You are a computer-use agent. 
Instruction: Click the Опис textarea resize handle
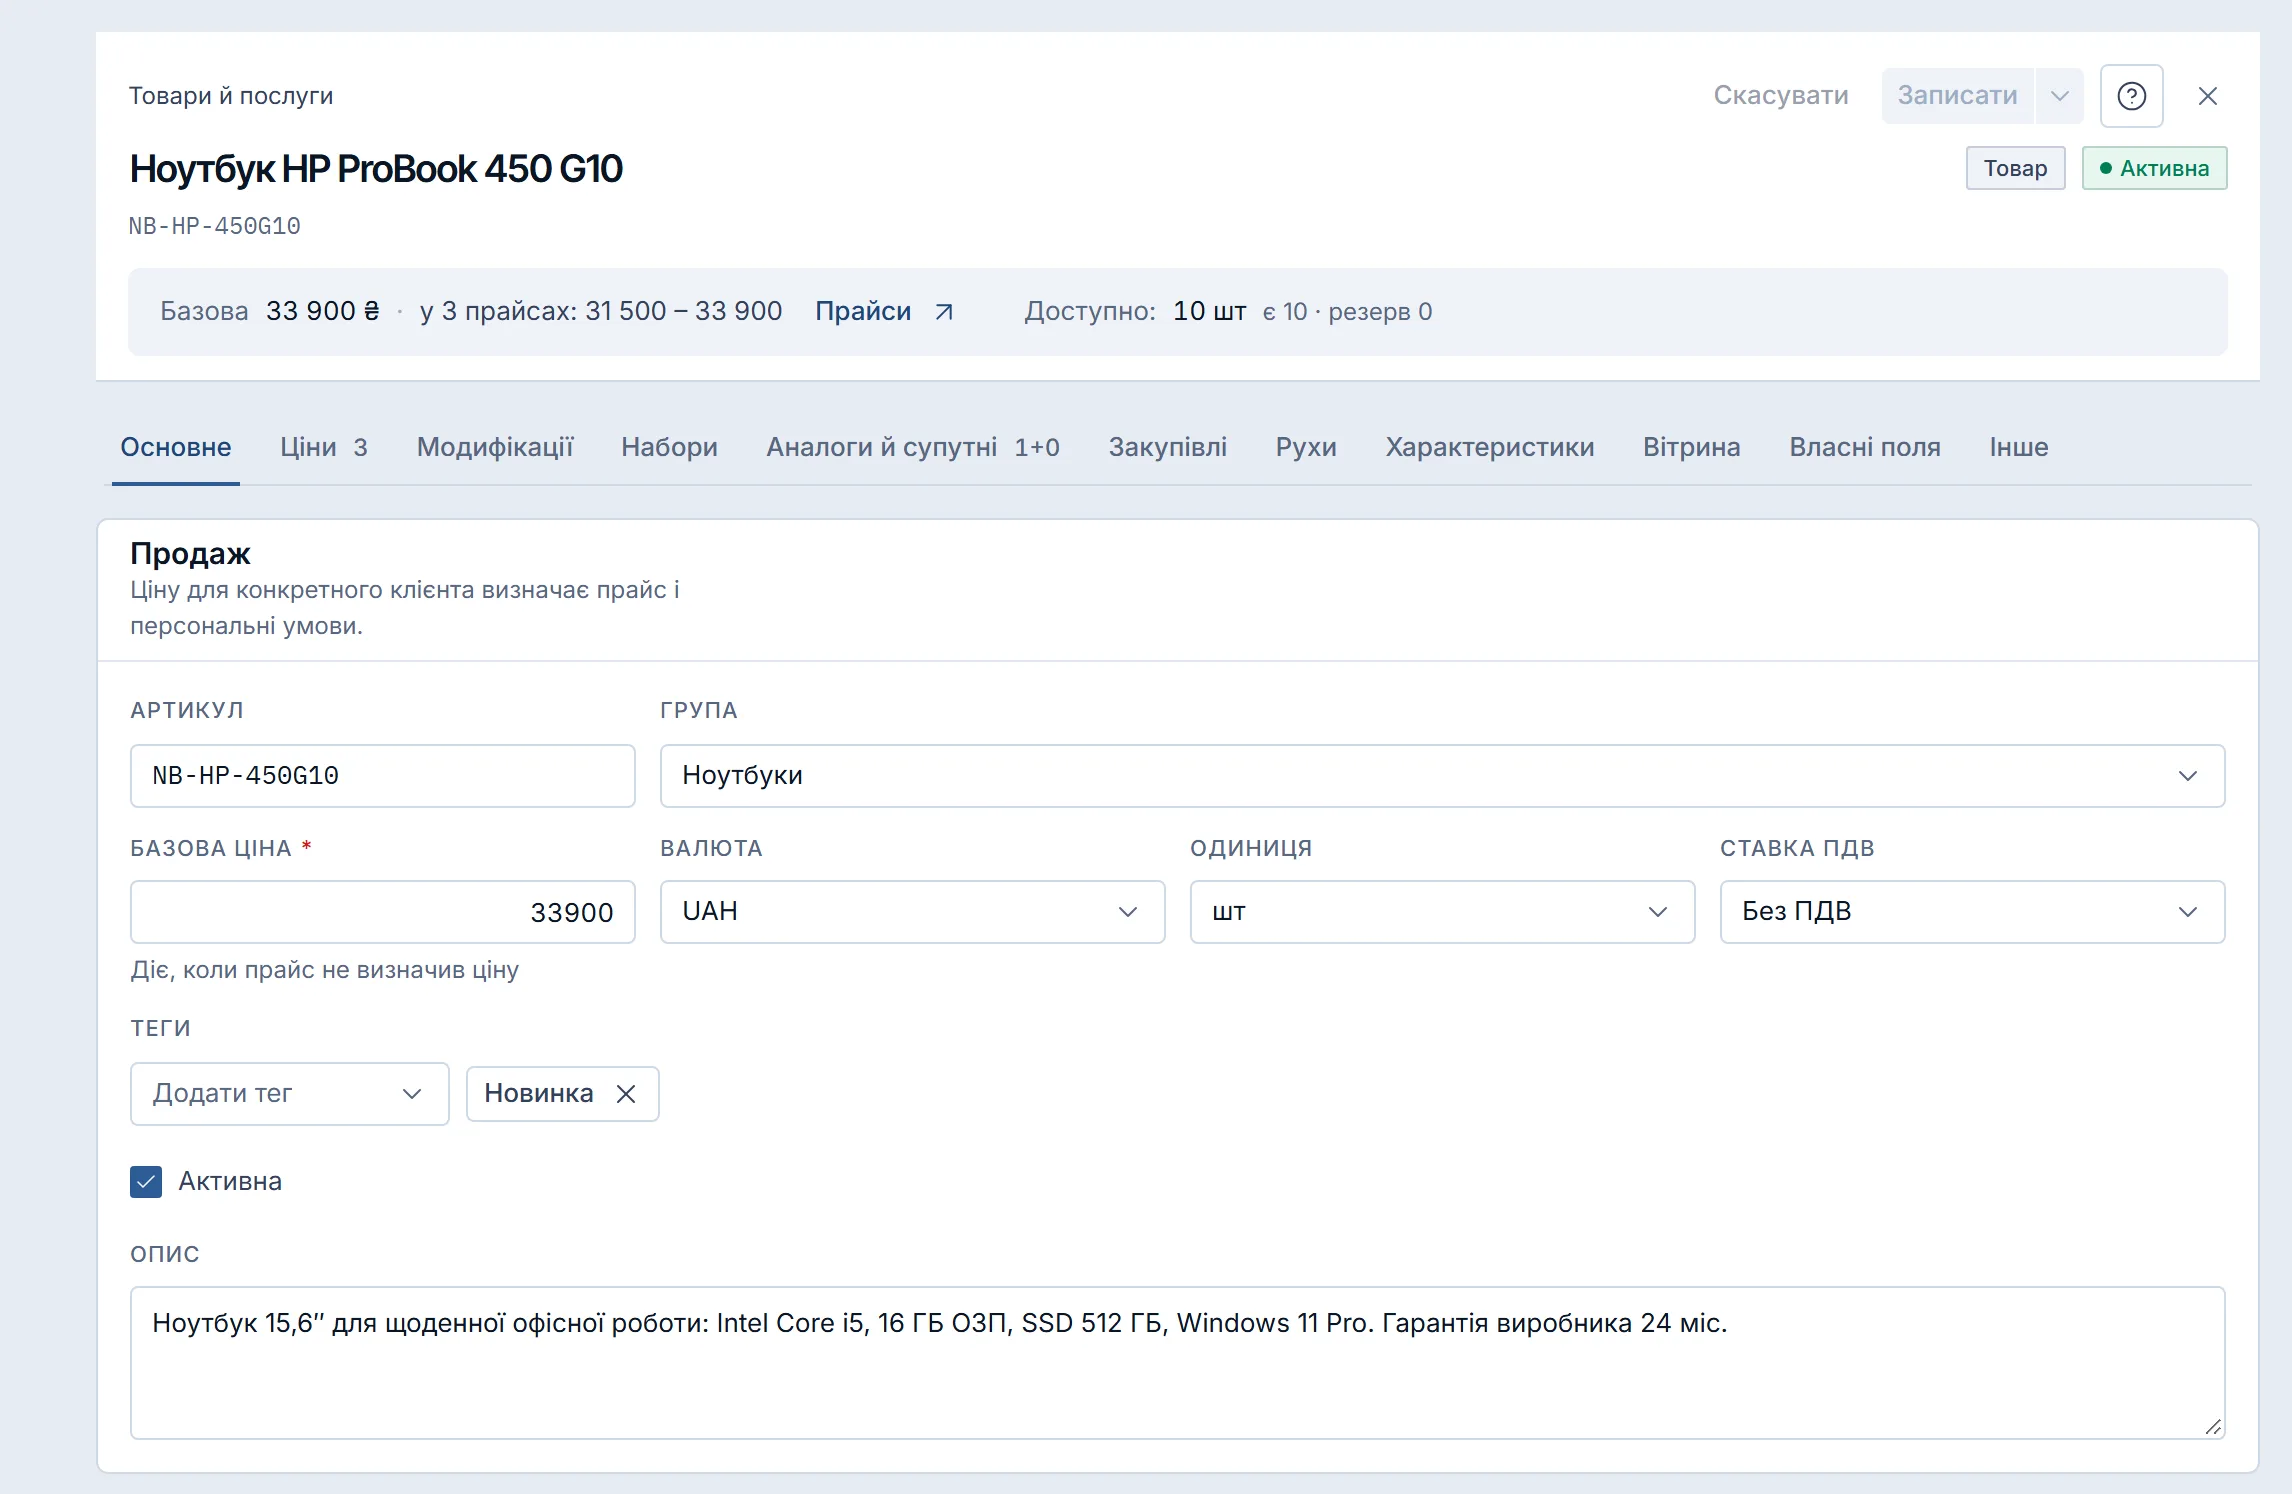(2213, 1427)
